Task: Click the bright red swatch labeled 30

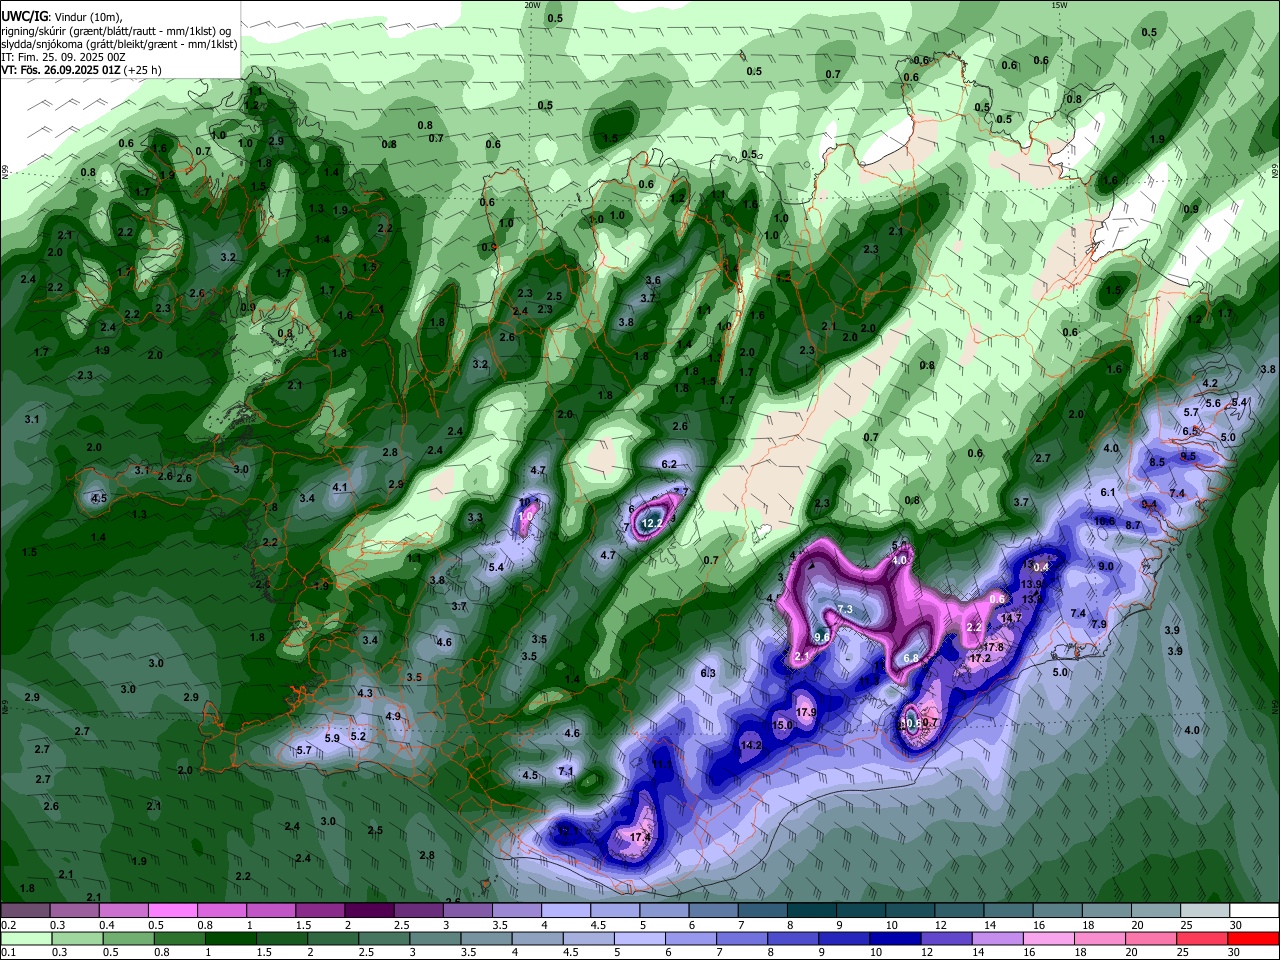Action: tap(1254, 939)
